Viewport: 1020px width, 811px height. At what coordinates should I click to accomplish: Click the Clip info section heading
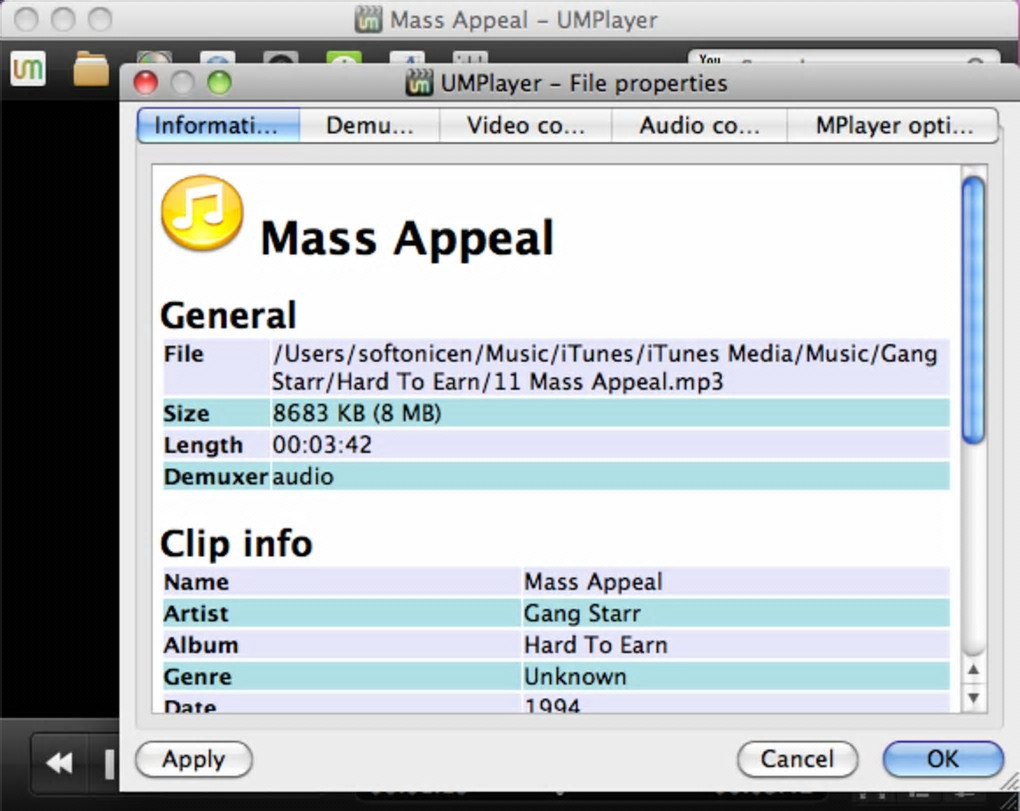236,544
